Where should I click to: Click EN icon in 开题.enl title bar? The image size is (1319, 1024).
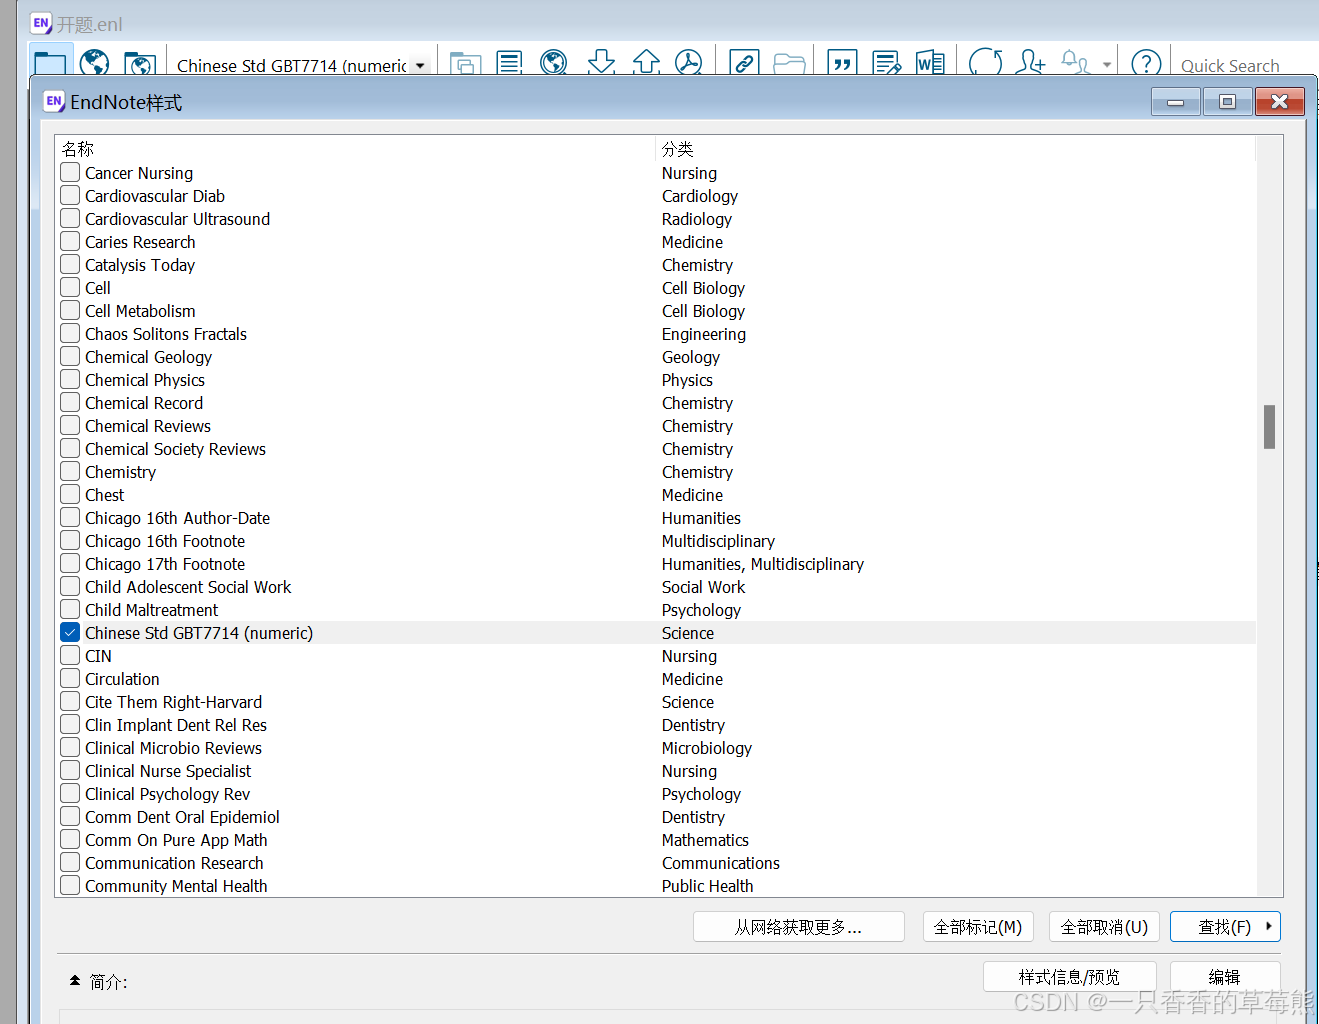point(41,23)
